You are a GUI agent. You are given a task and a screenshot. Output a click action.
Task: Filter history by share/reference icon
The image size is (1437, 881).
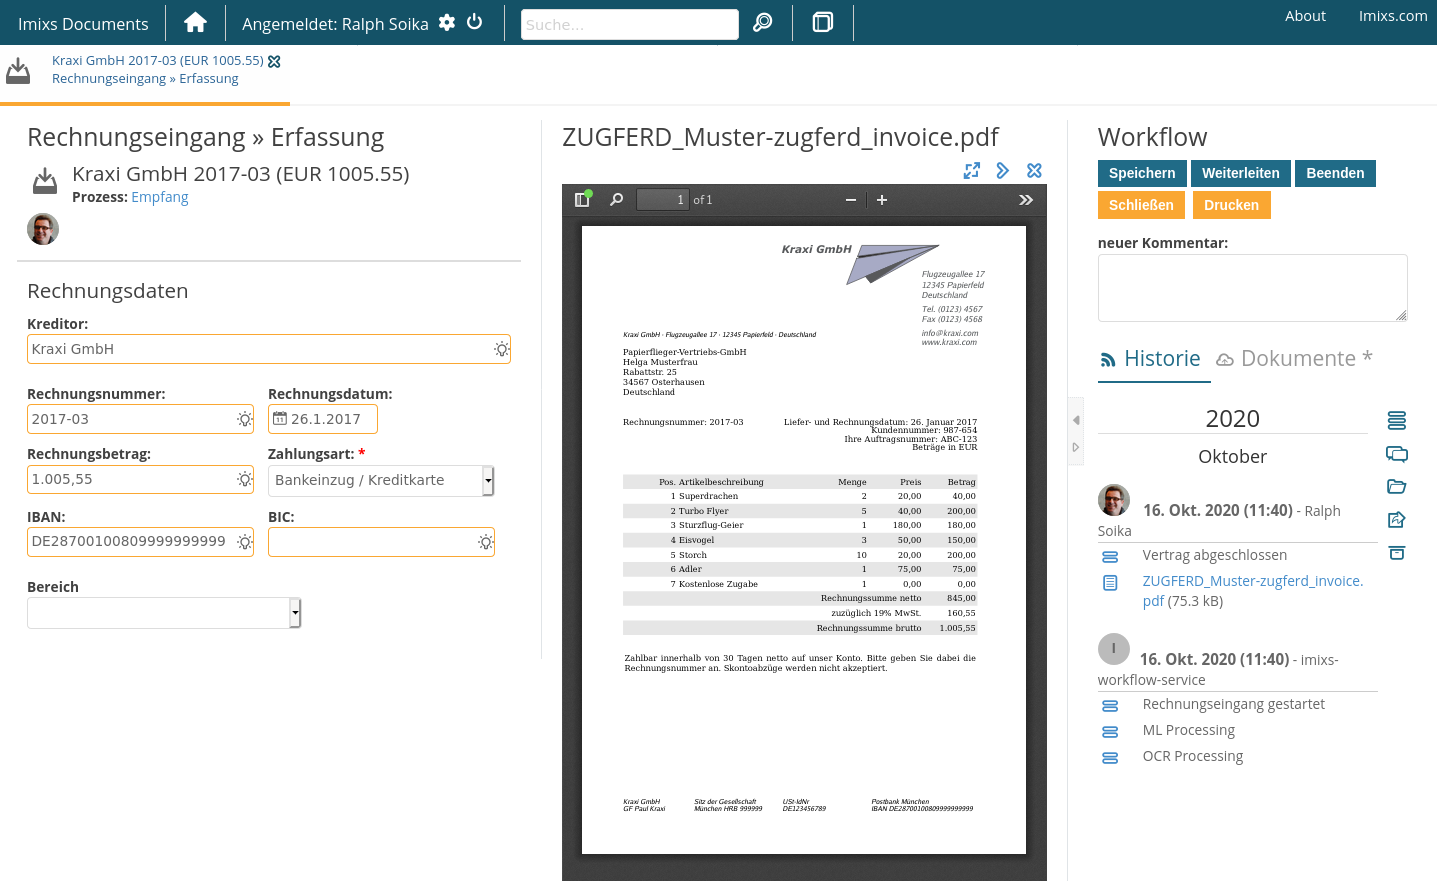point(1397,520)
